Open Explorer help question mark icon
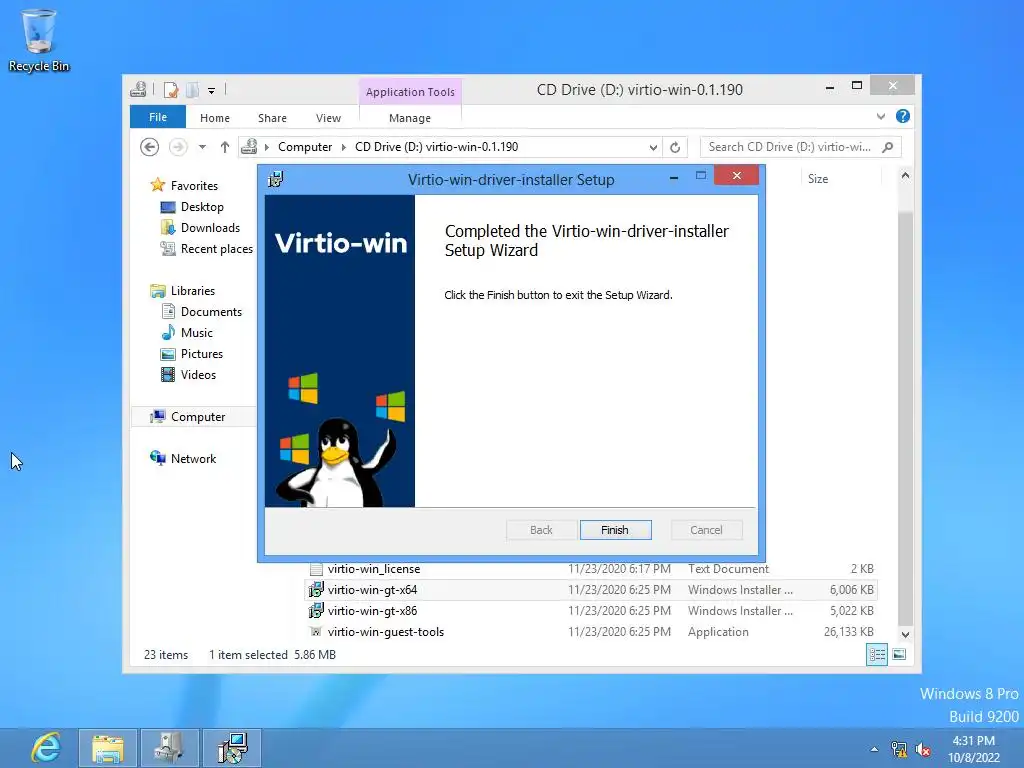This screenshot has height=768, width=1024. click(x=903, y=116)
